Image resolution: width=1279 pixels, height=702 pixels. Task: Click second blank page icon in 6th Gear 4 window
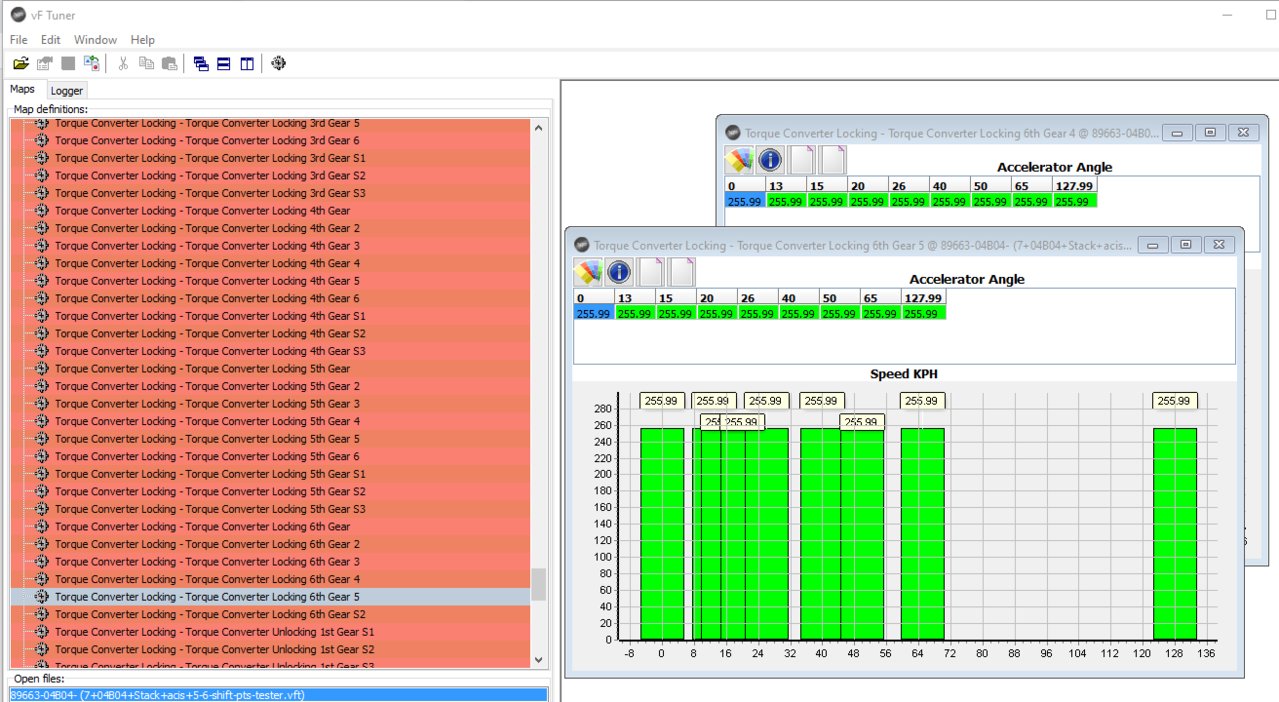tap(833, 160)
